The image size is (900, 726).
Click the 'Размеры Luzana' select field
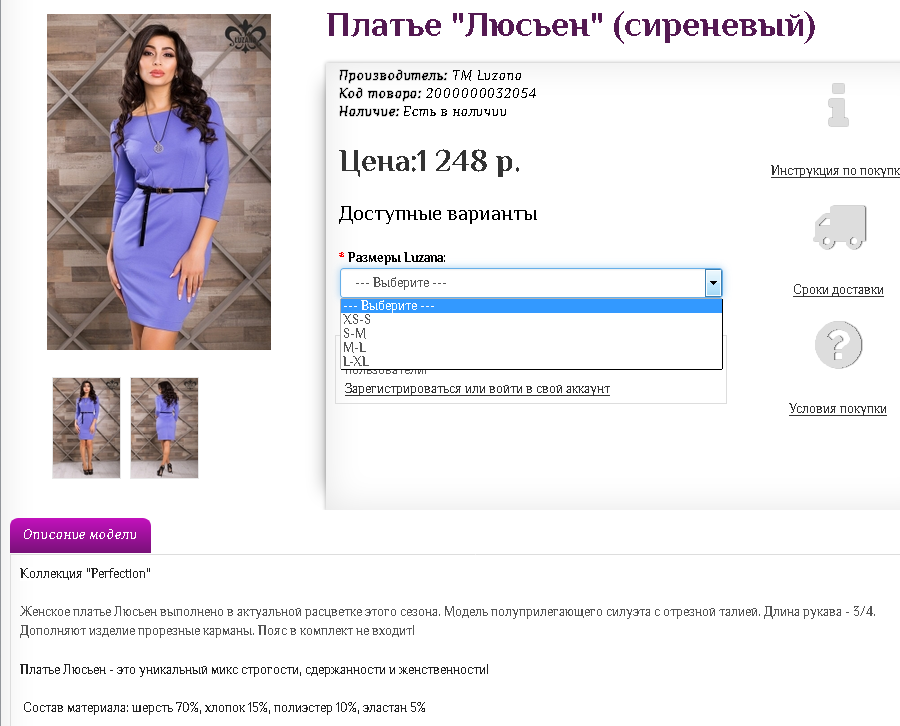(x=531, y=283)
